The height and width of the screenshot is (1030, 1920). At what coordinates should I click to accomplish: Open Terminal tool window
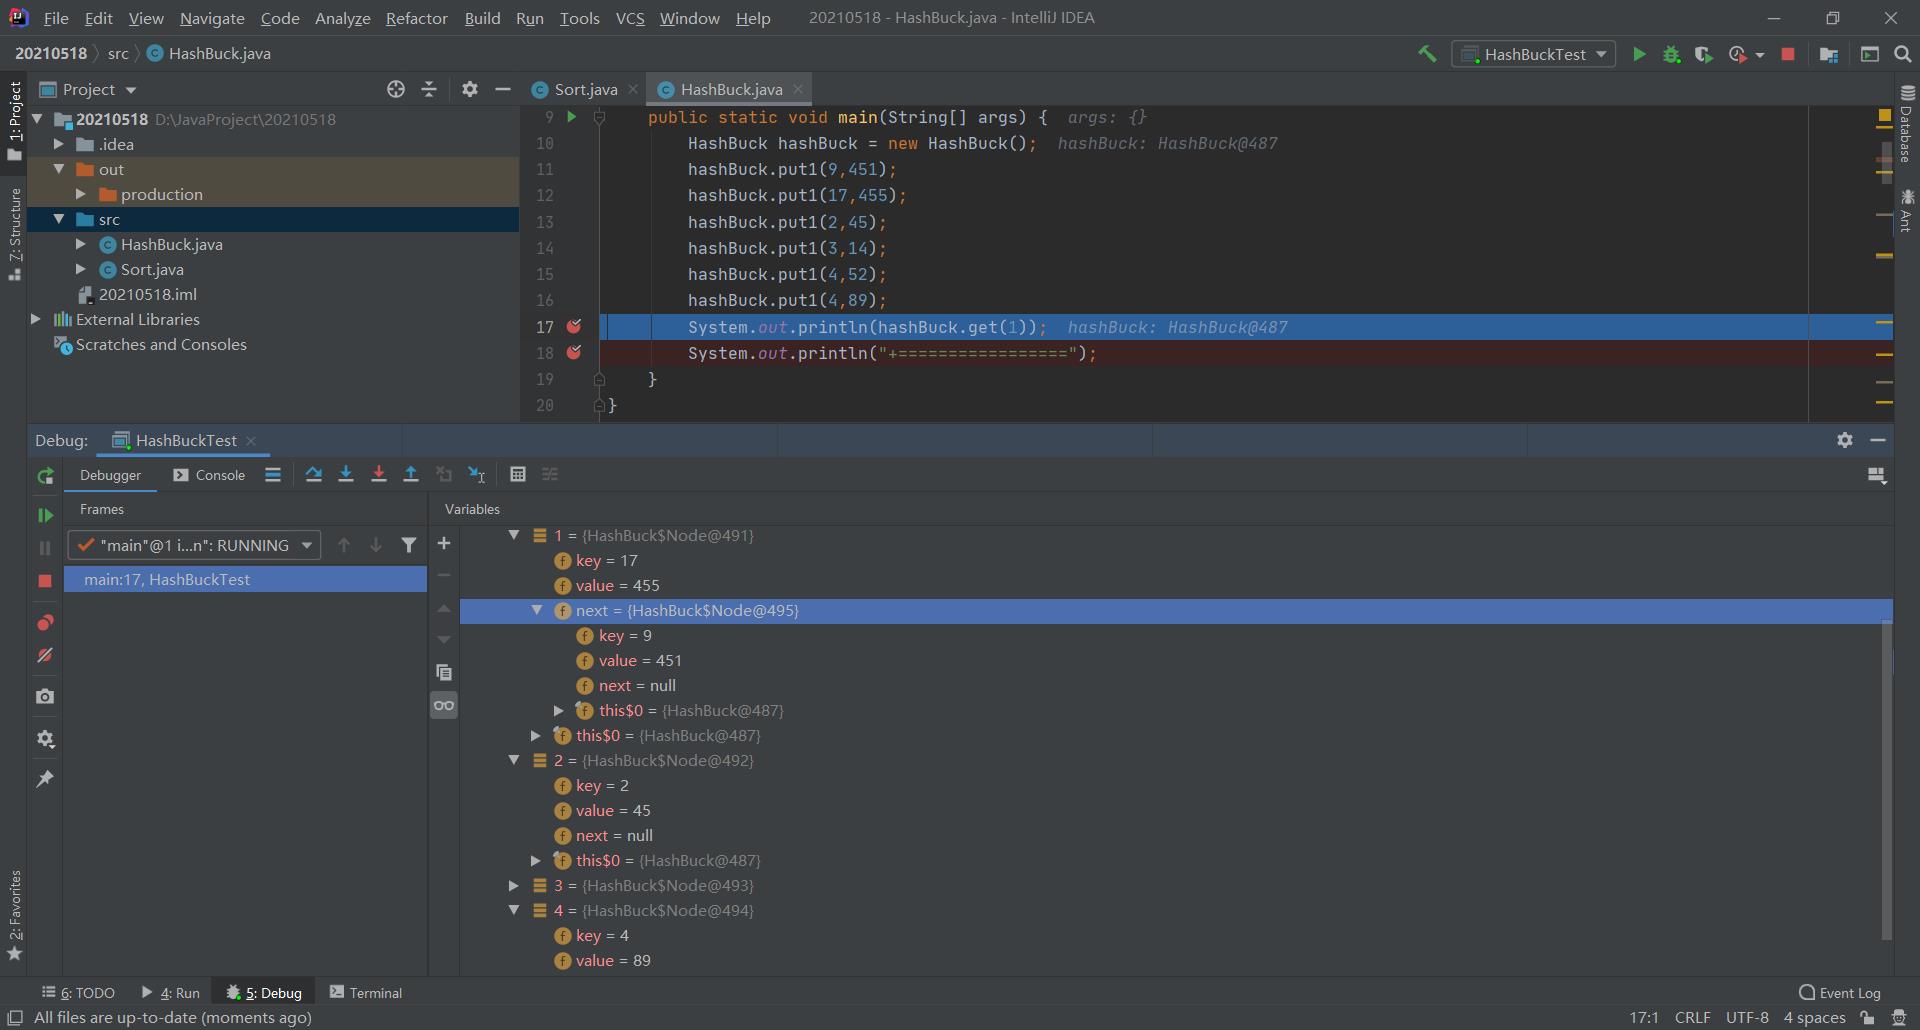[x=366, y=992]
